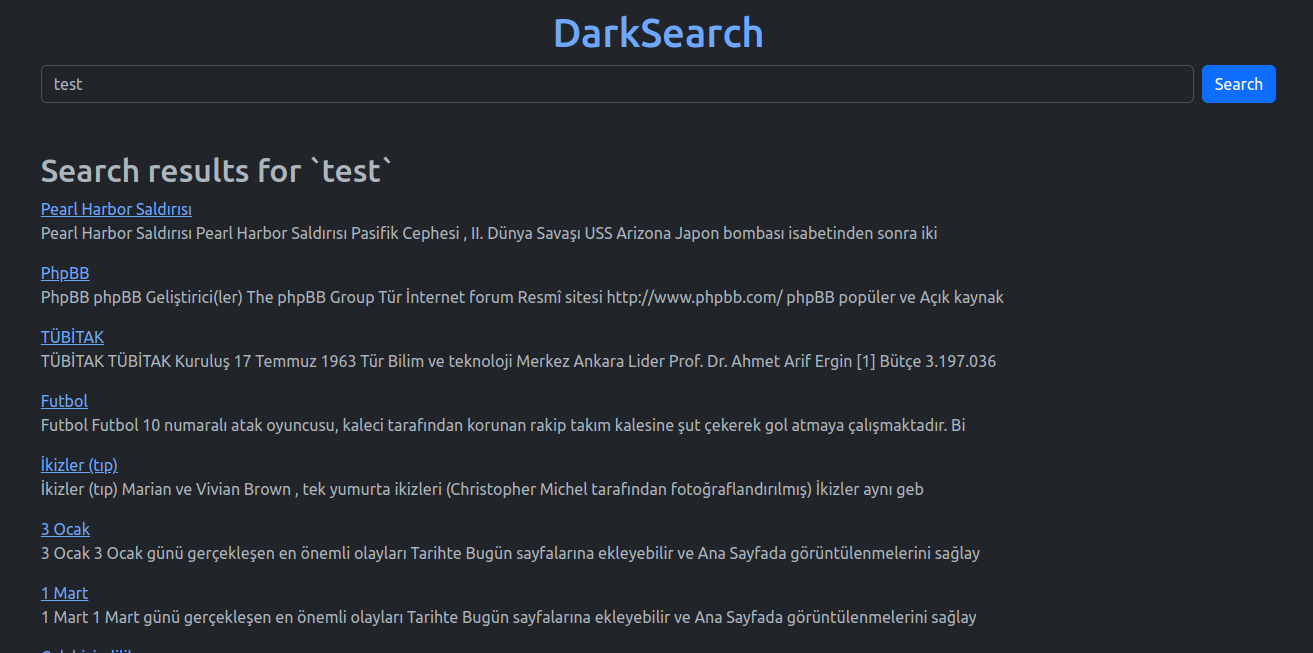The width and height of the screenshot is (1313, 653).
Task: Click the DarkSearch title at top
Action: pos(657,33)
